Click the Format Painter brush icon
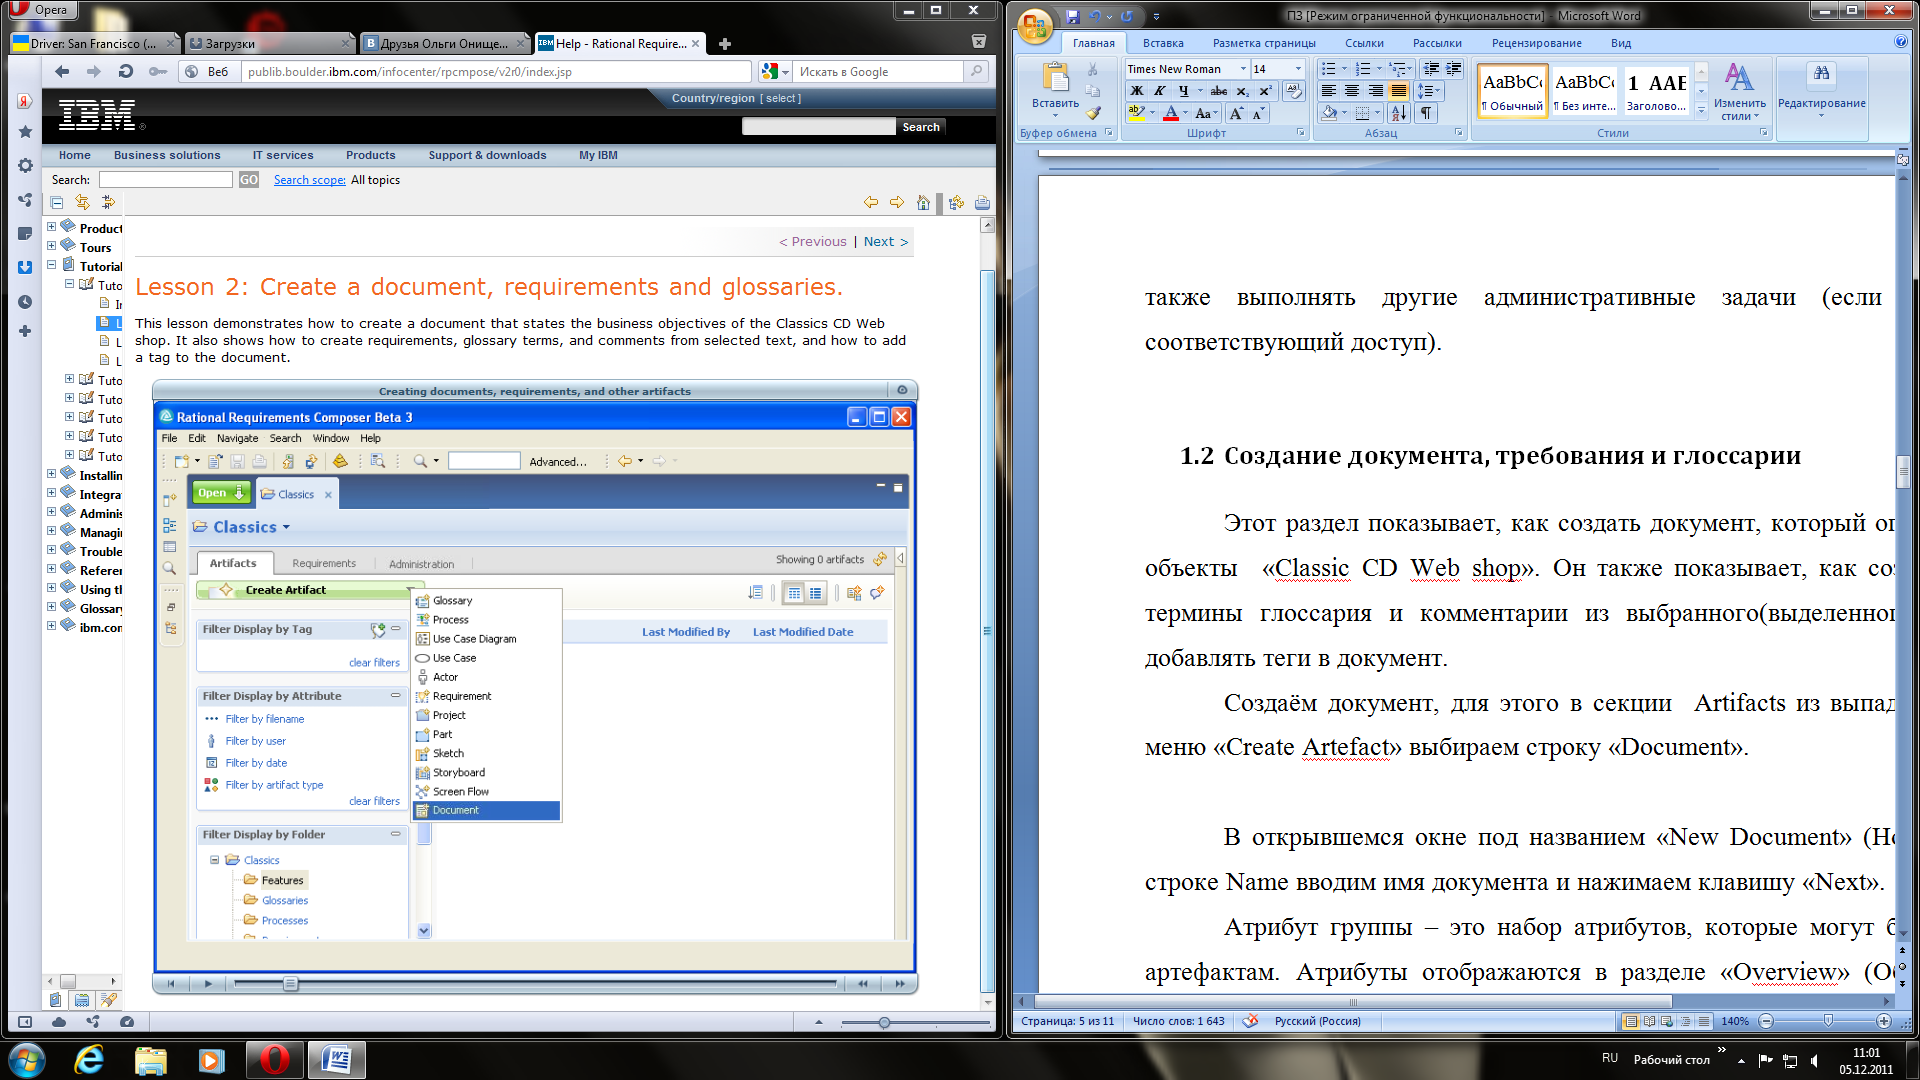This screenshot has width=1920, height=1080. pos(1093,113)
